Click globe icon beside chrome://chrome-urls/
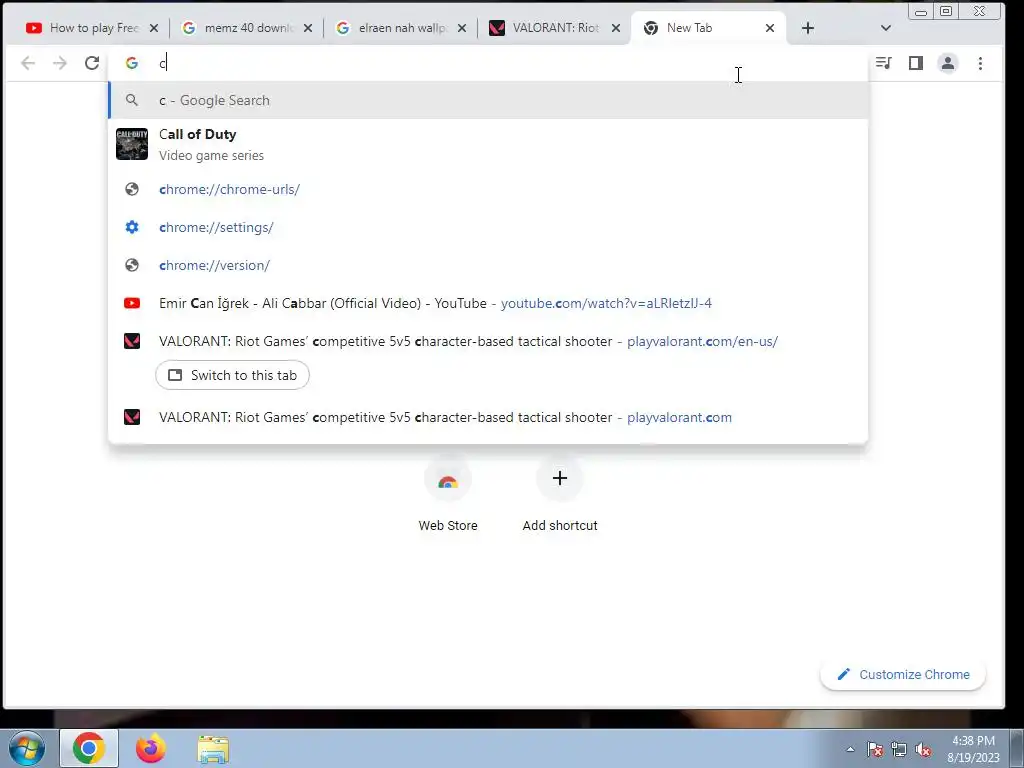This screenshot has width=1024, height=768. coord(132,189)
